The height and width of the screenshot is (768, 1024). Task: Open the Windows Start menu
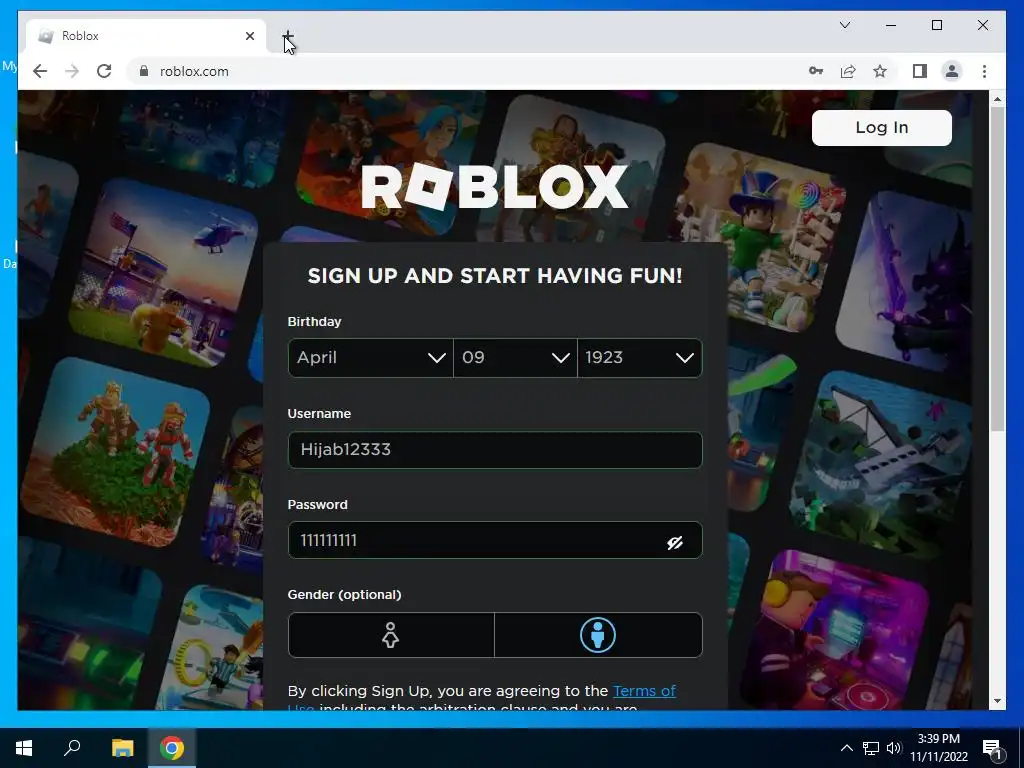pyautogui.click(x=24, y=748)
